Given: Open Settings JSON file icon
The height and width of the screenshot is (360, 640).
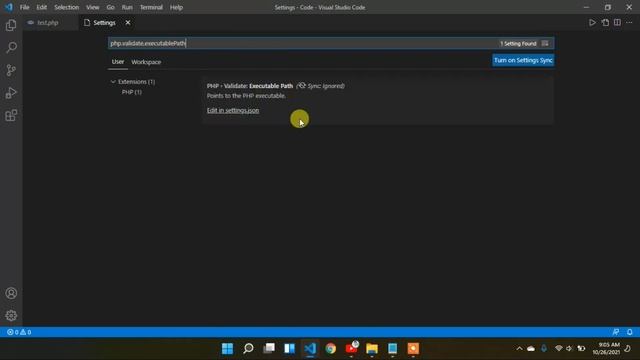Looking at the screenshot, I should 605,23.
